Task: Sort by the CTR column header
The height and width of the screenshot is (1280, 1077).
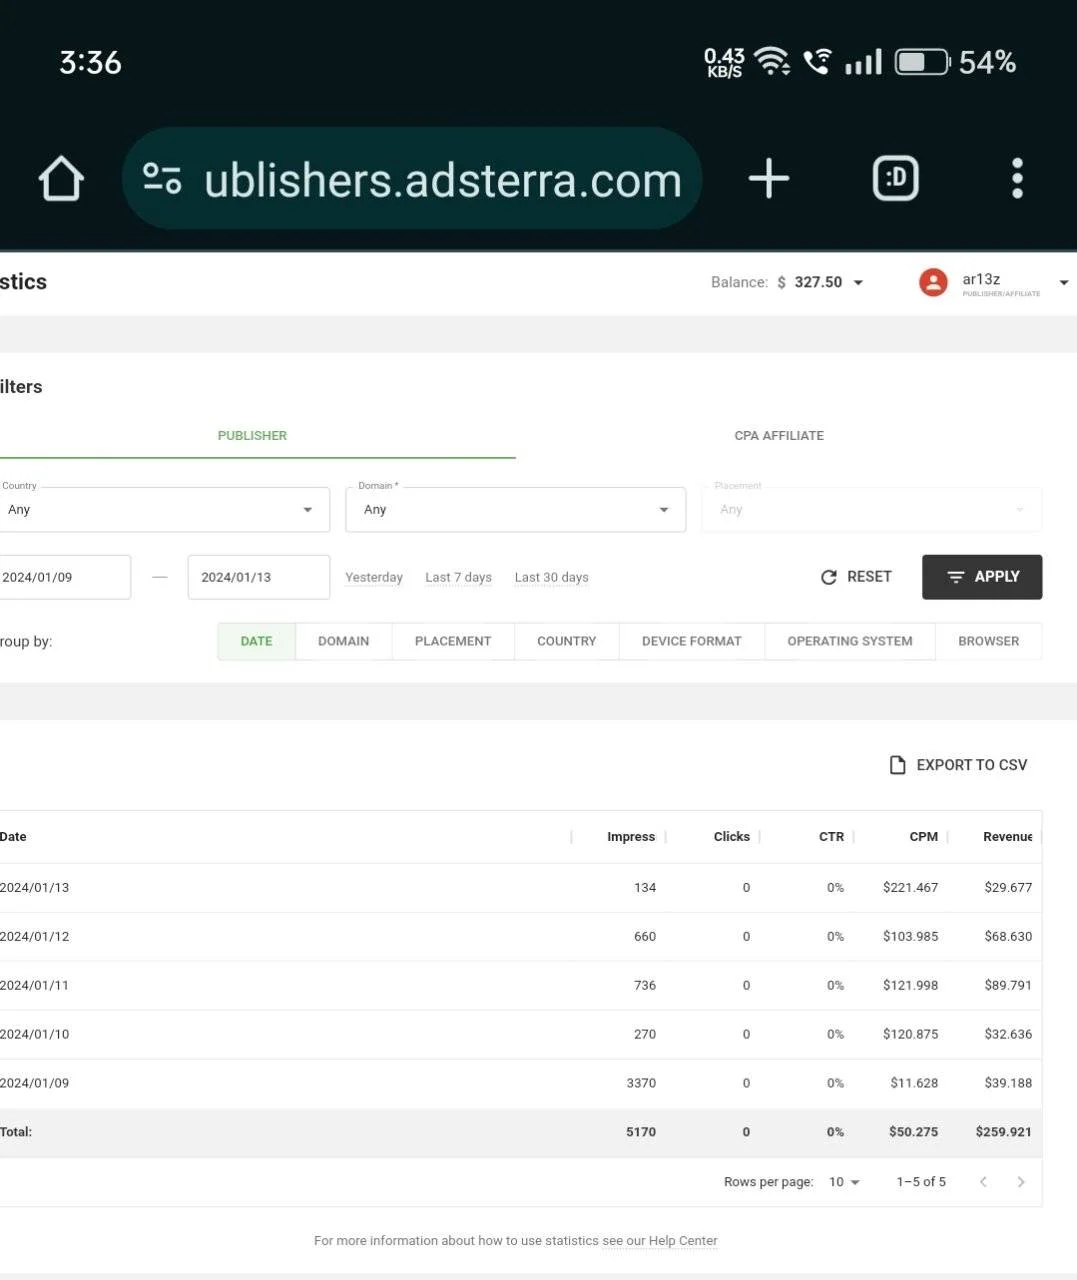Action: click(x=831, y=837)
